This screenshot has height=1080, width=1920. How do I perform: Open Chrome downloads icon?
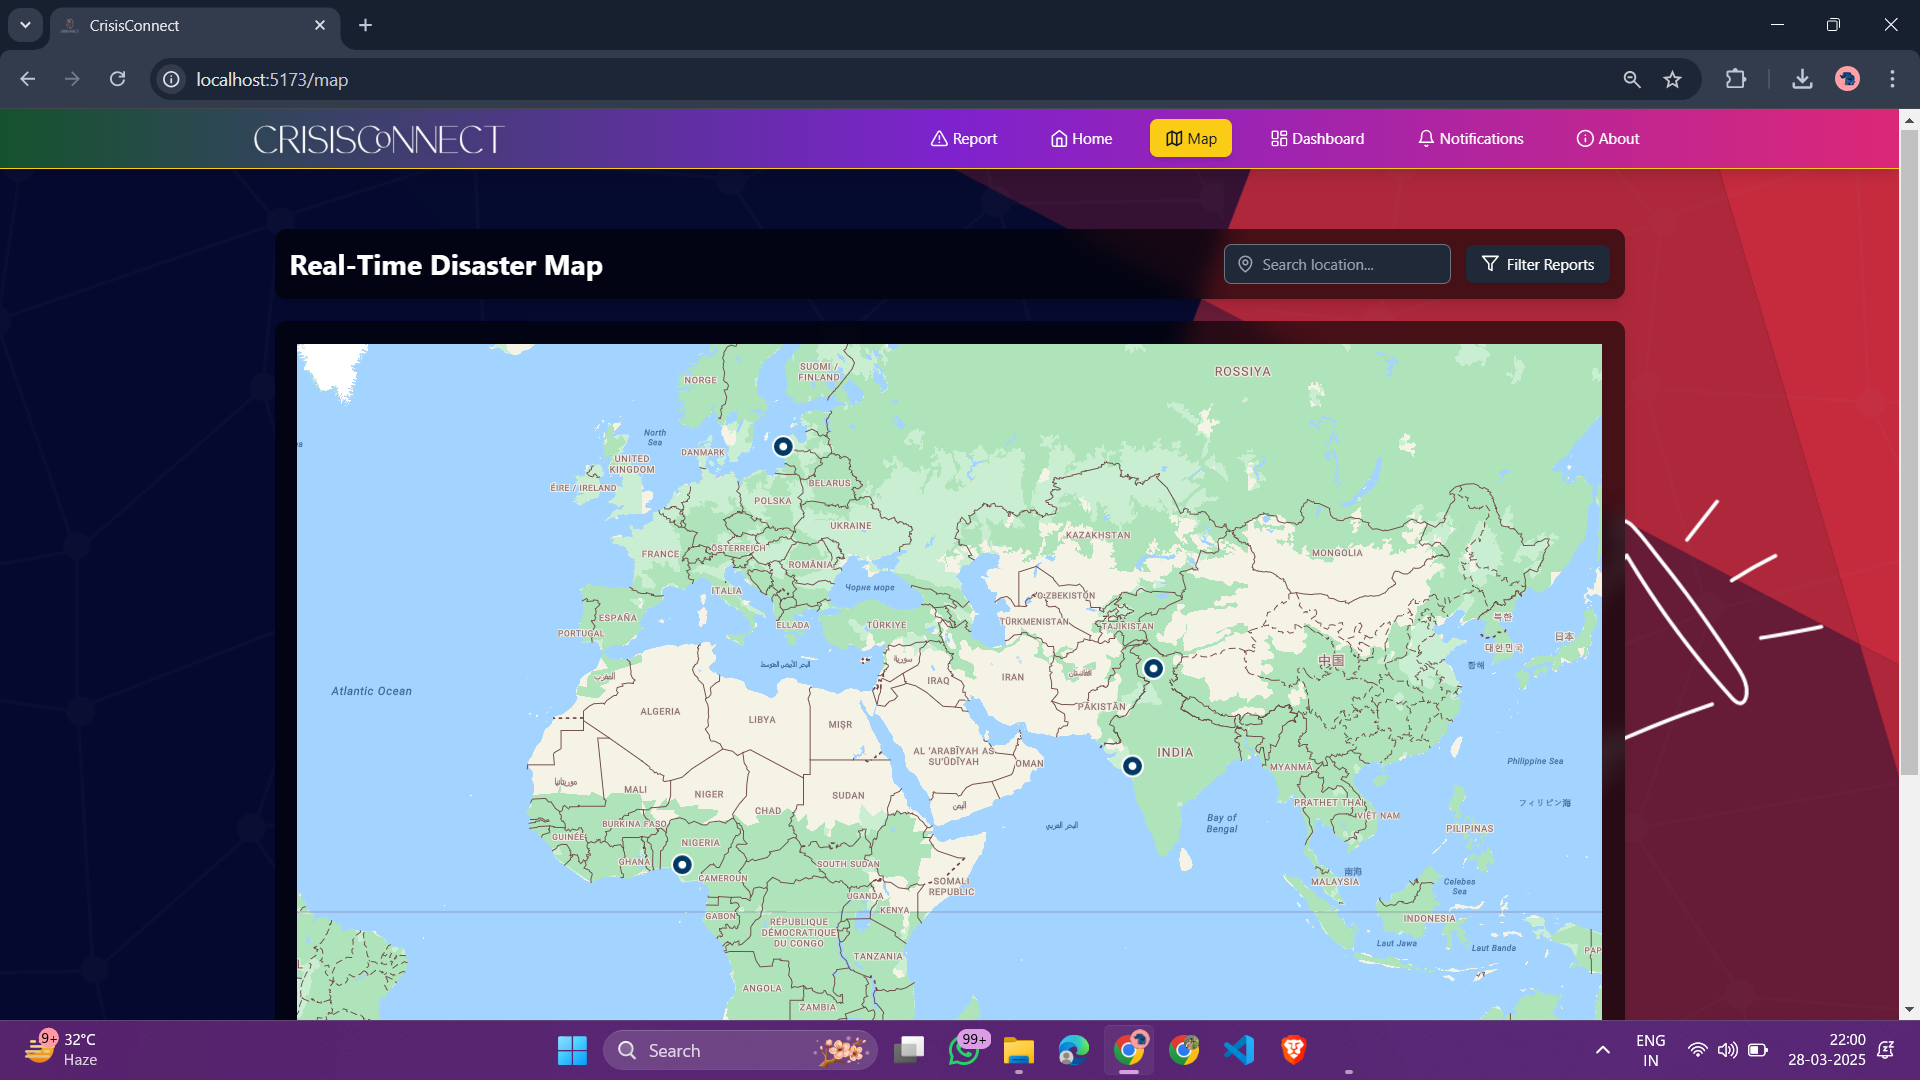1802,80
